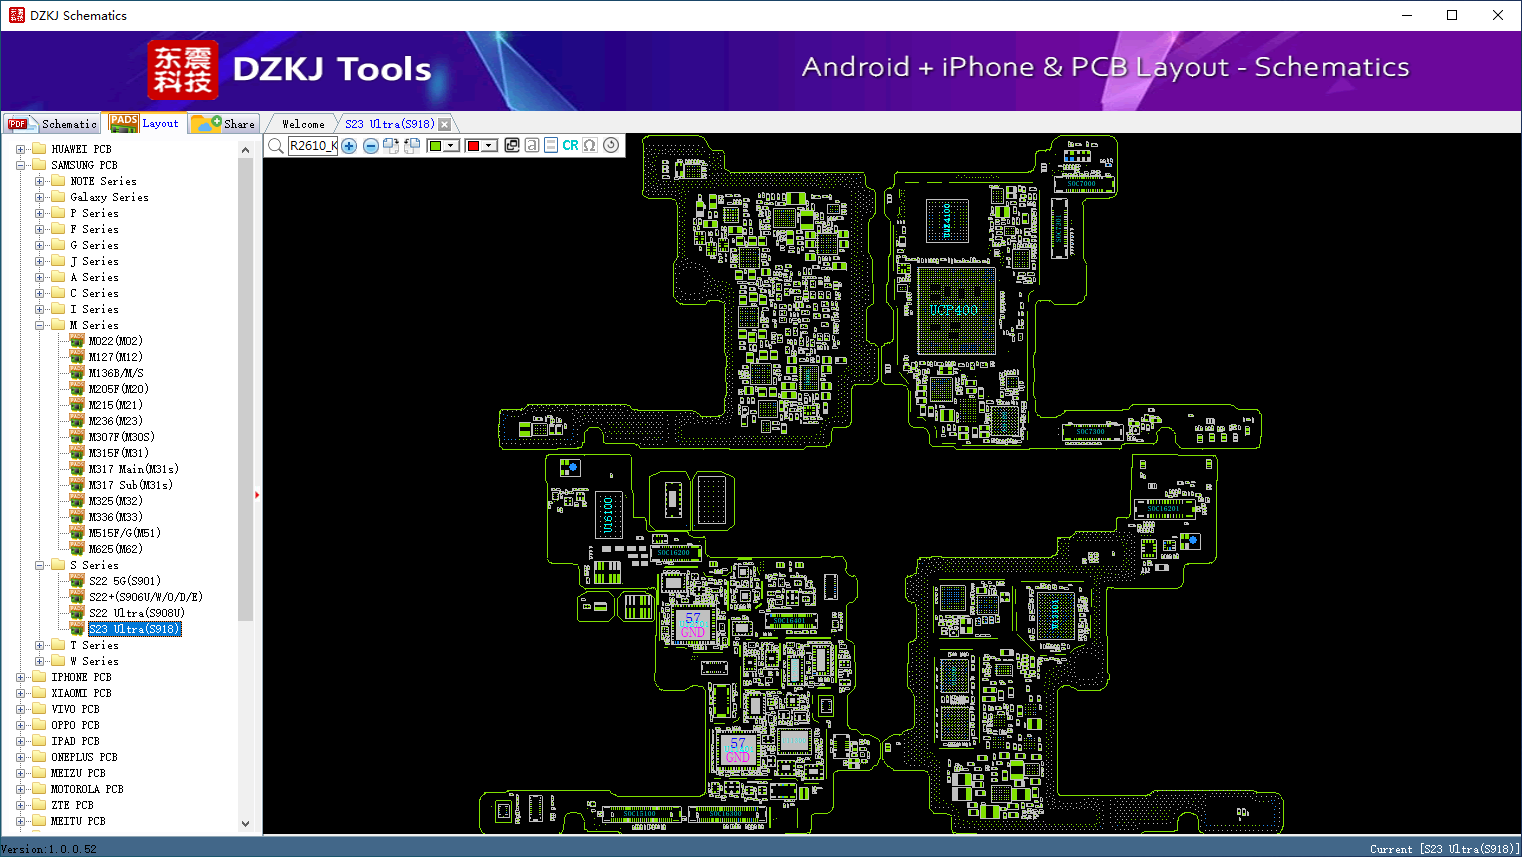Open the M317 Sub(M31s) layout file
Viewport: 1522px width, 857px height.
130,485
